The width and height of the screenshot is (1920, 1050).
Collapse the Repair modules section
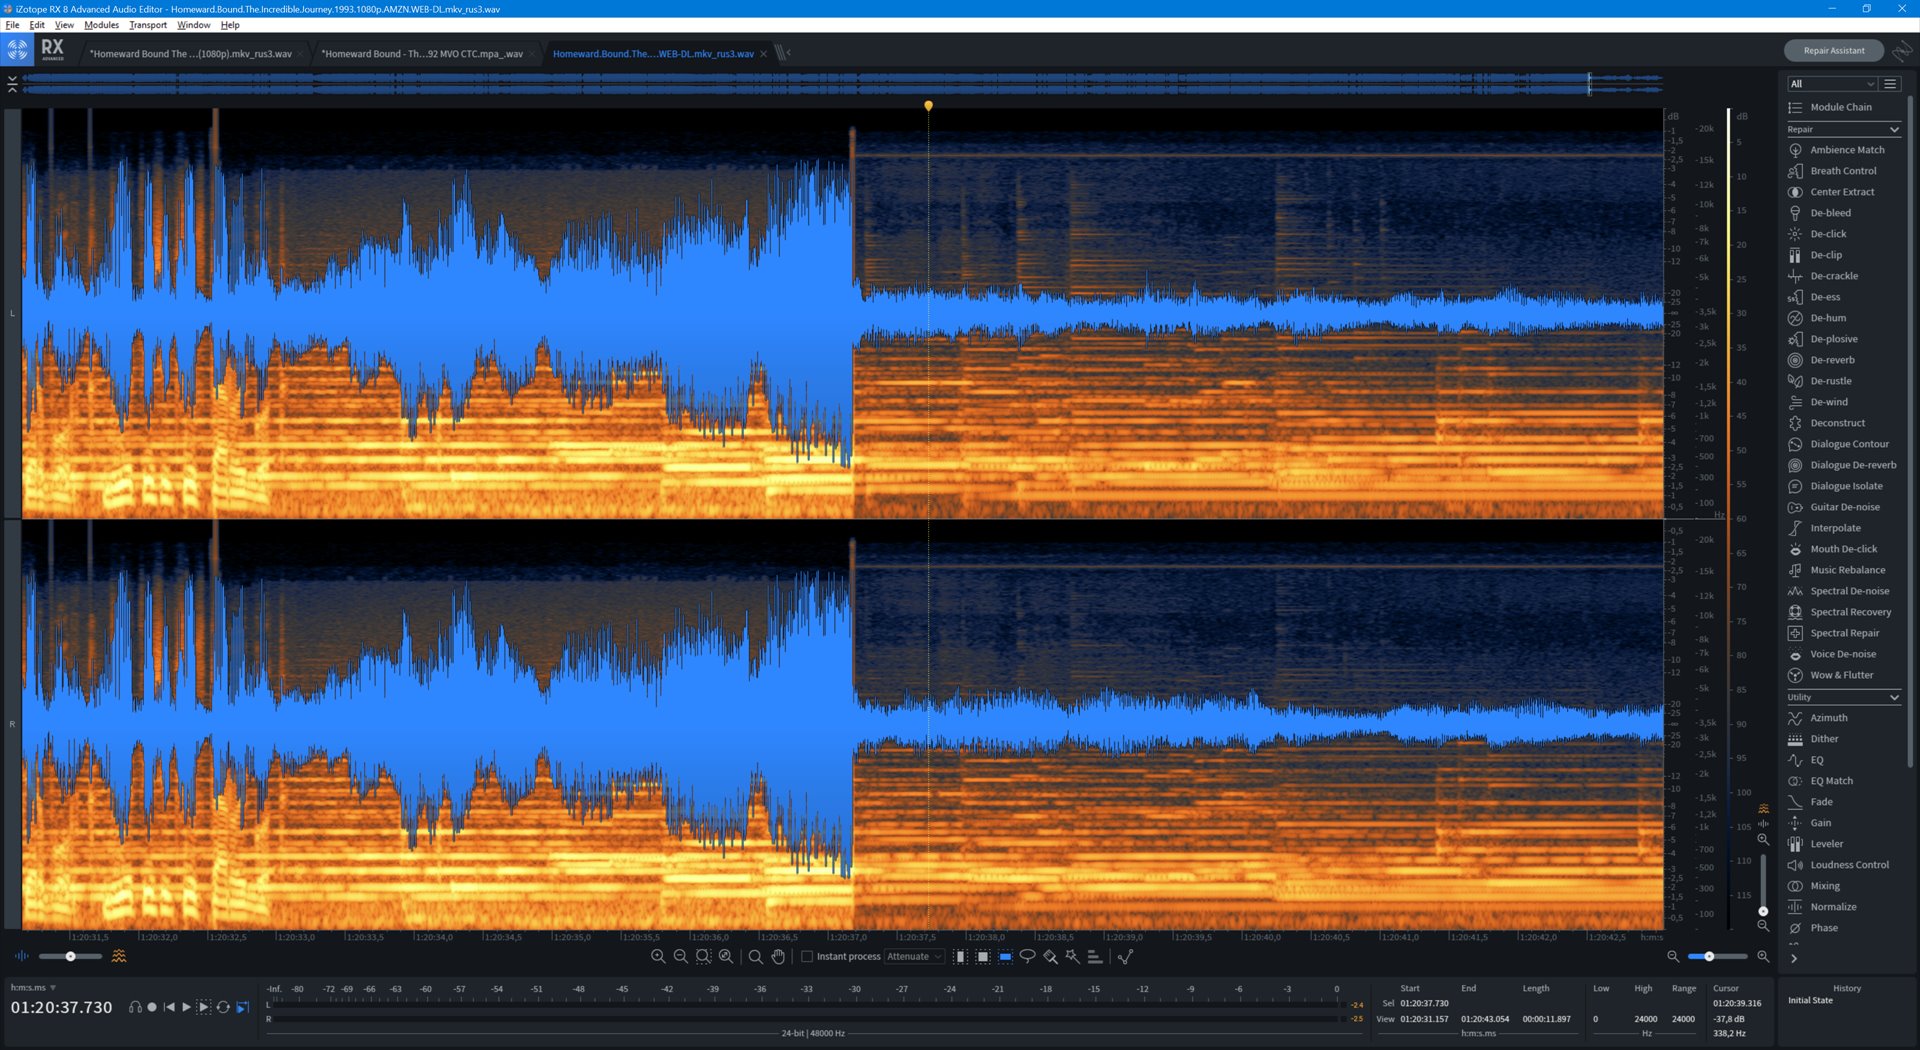pos(1894,130)
